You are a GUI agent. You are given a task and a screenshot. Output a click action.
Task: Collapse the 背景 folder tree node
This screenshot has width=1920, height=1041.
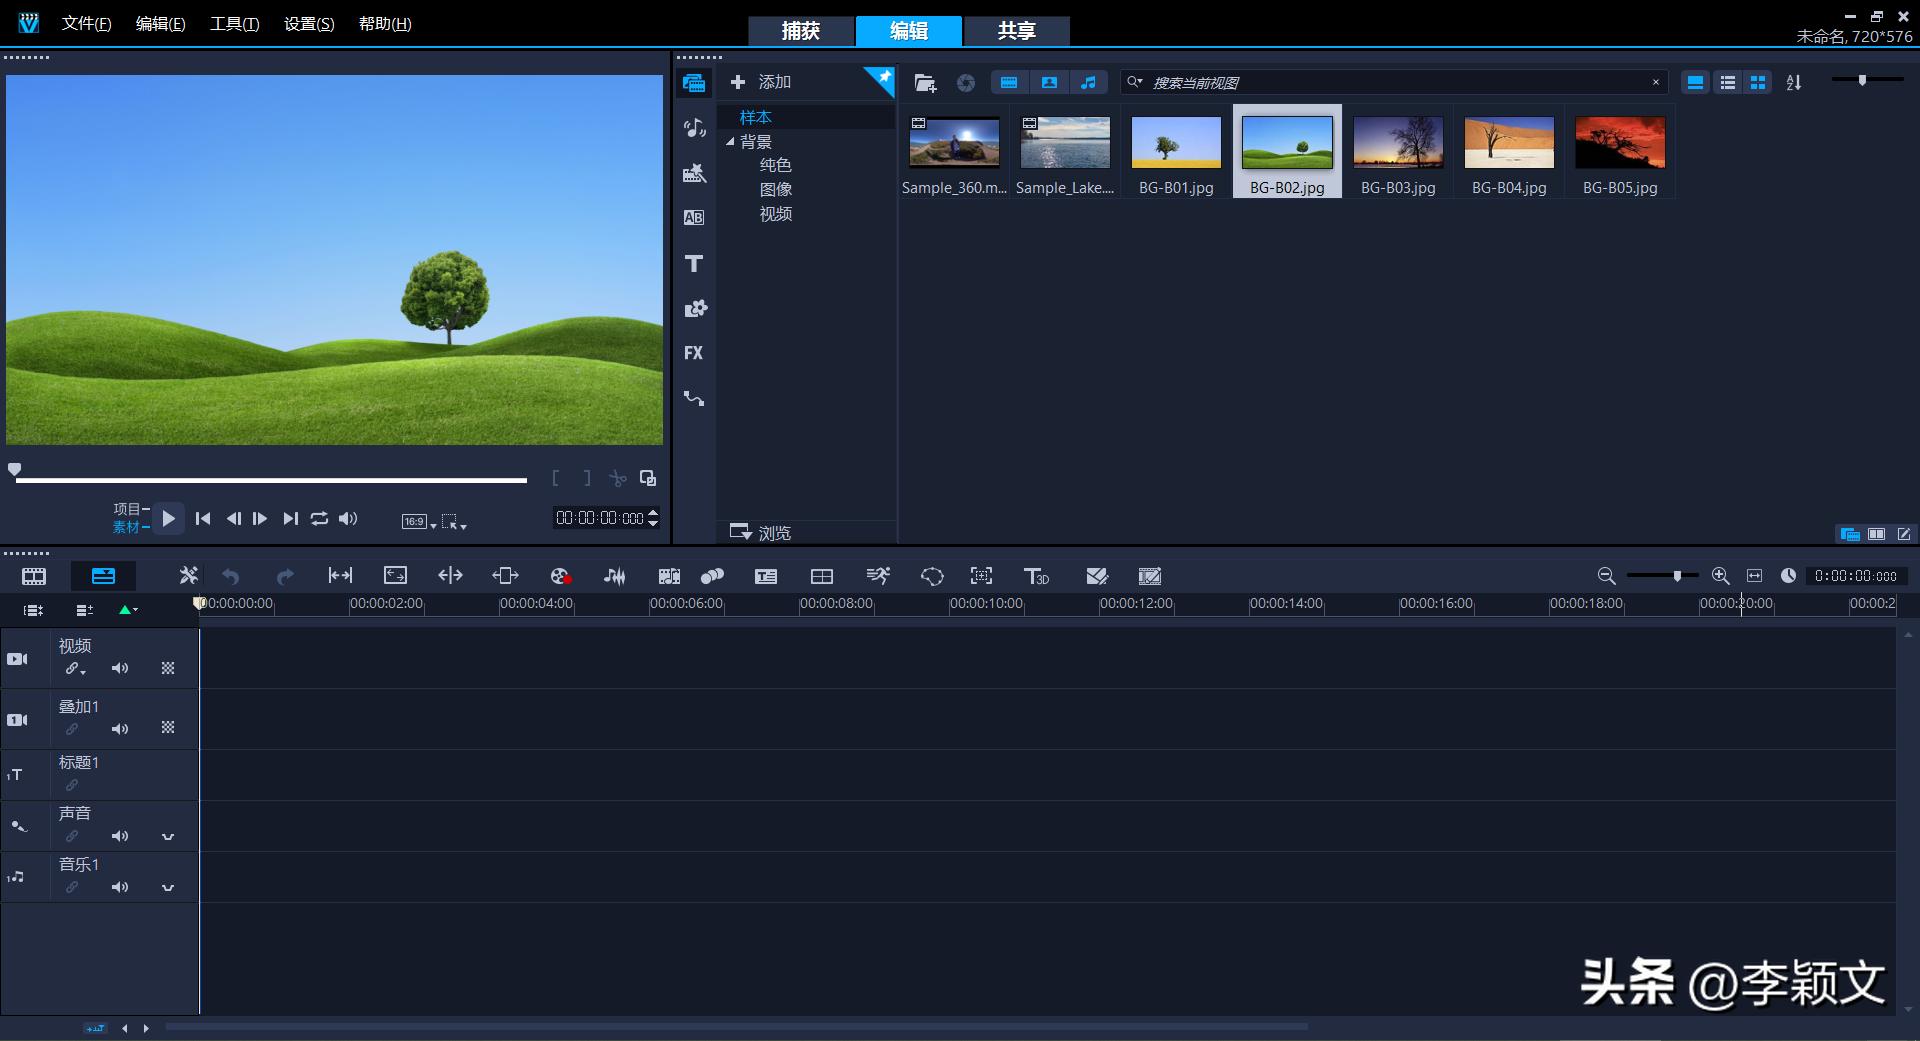coord(730,142)
